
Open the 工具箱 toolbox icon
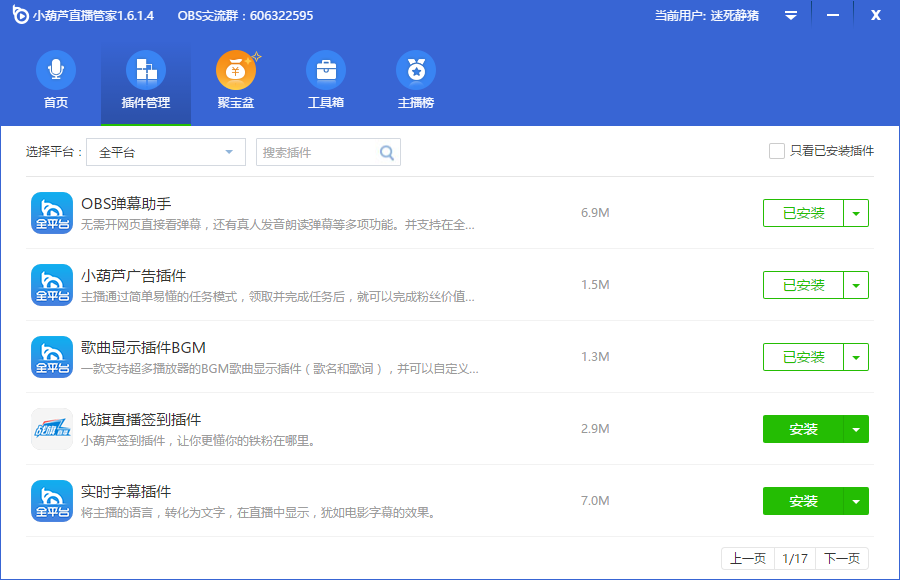coord(326,71)
